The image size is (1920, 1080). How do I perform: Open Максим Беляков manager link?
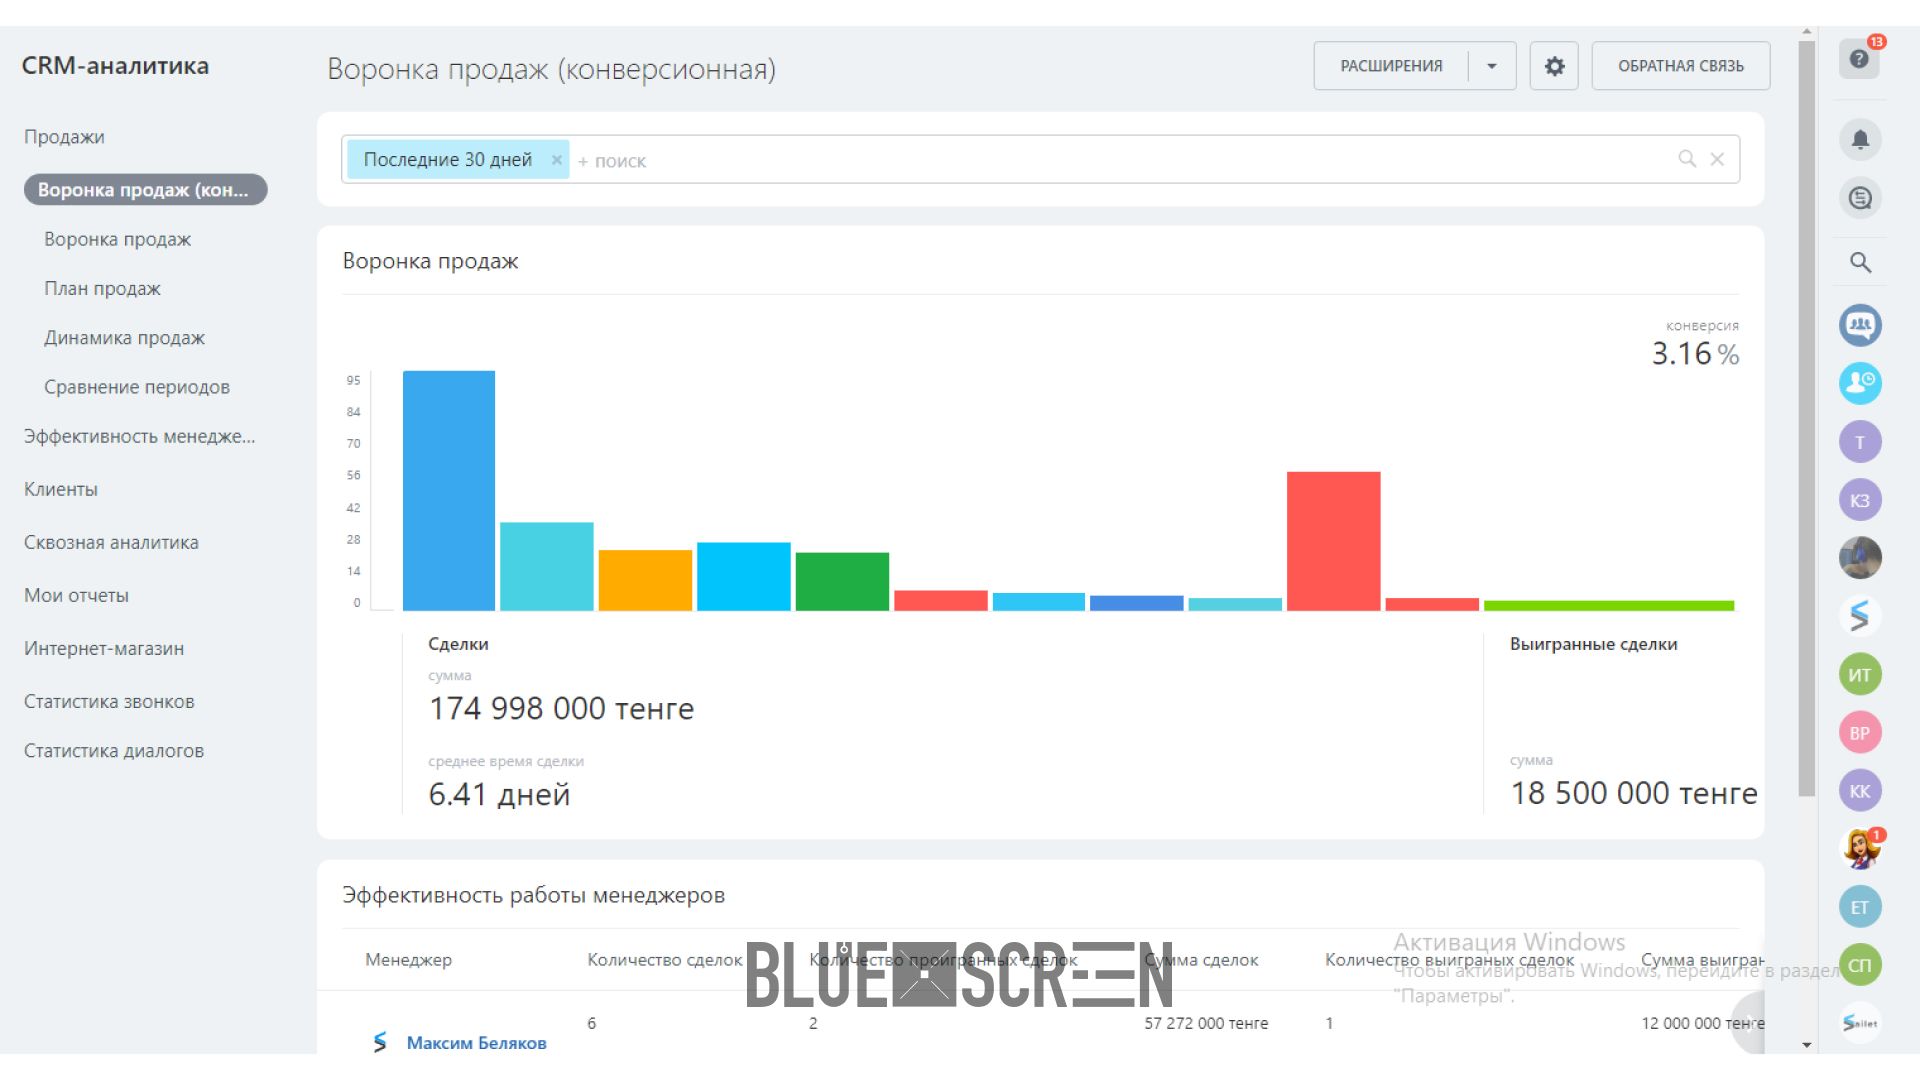(x=476, y=1043)
